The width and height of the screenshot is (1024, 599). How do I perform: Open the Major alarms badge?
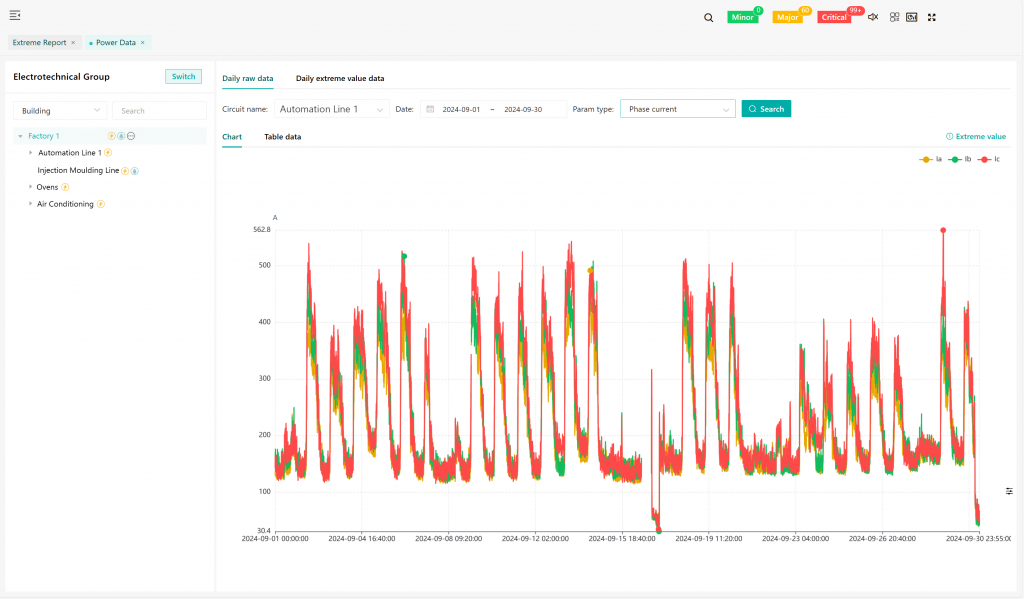787,17
